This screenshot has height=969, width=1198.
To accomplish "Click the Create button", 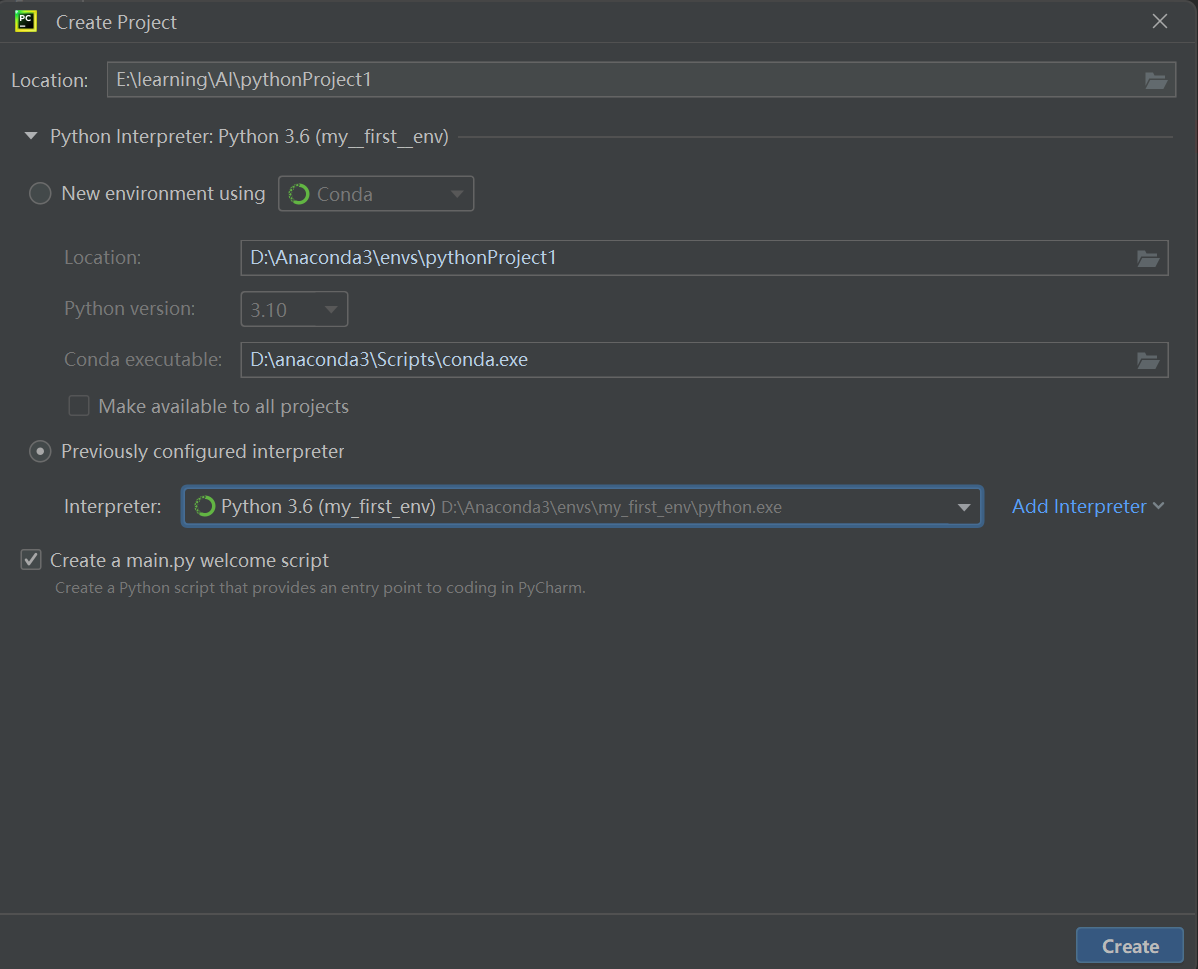I will pyautogui.click(x=1130, y=946).
